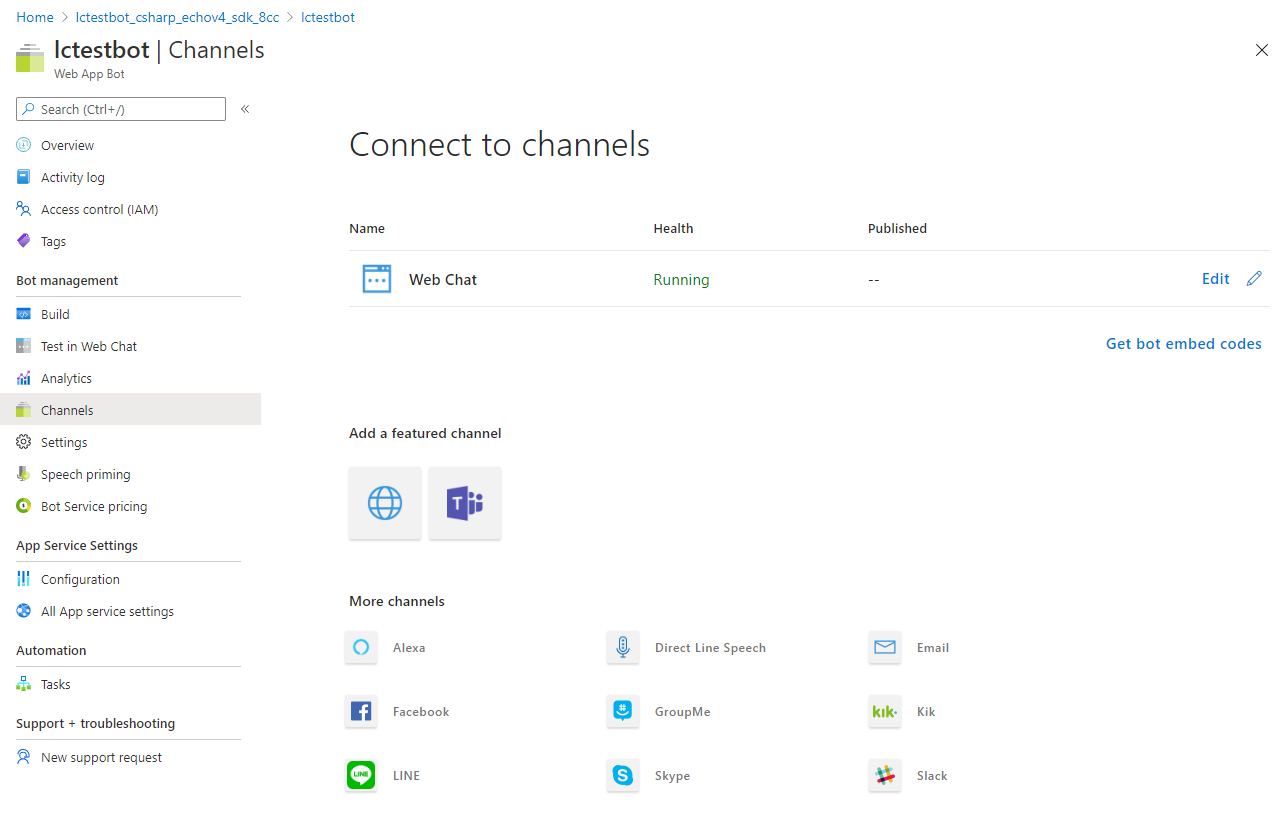Click the Facebook channel icon
Image resolution: width=1287 pixels, height=817 pixels.
tap(361, 711)
